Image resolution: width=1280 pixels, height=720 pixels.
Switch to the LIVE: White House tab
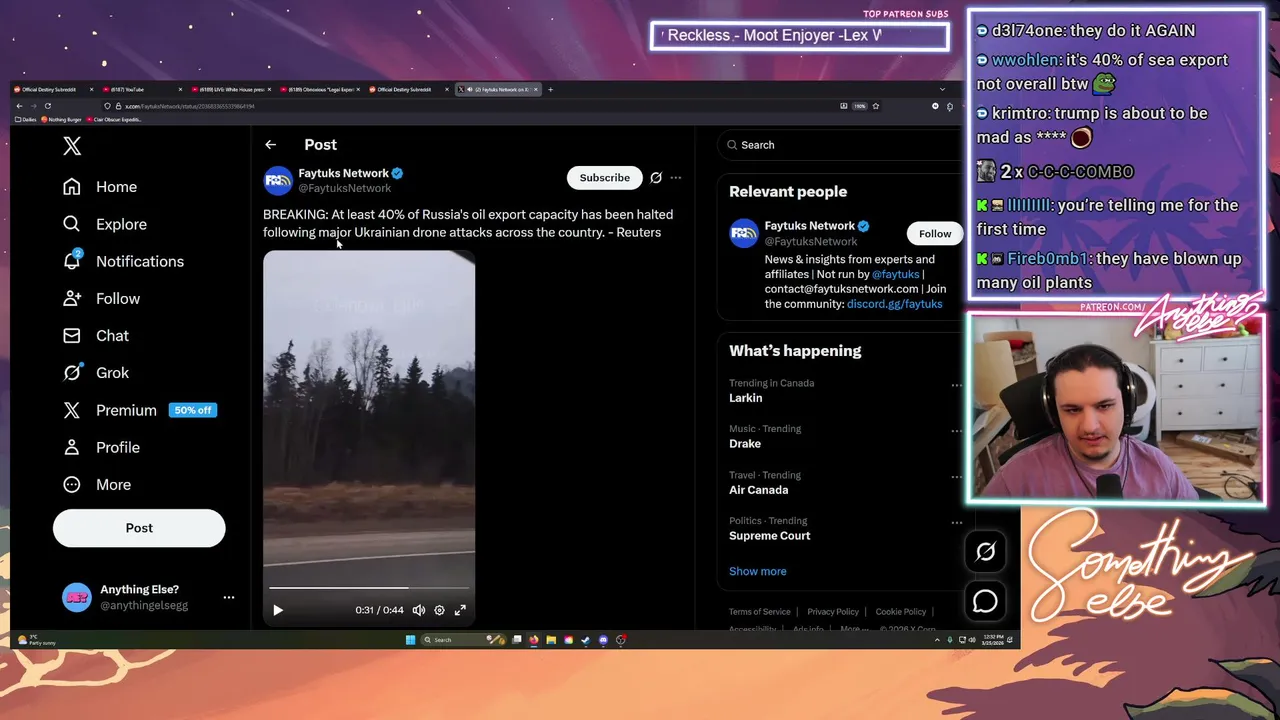(x=229, y=89)
